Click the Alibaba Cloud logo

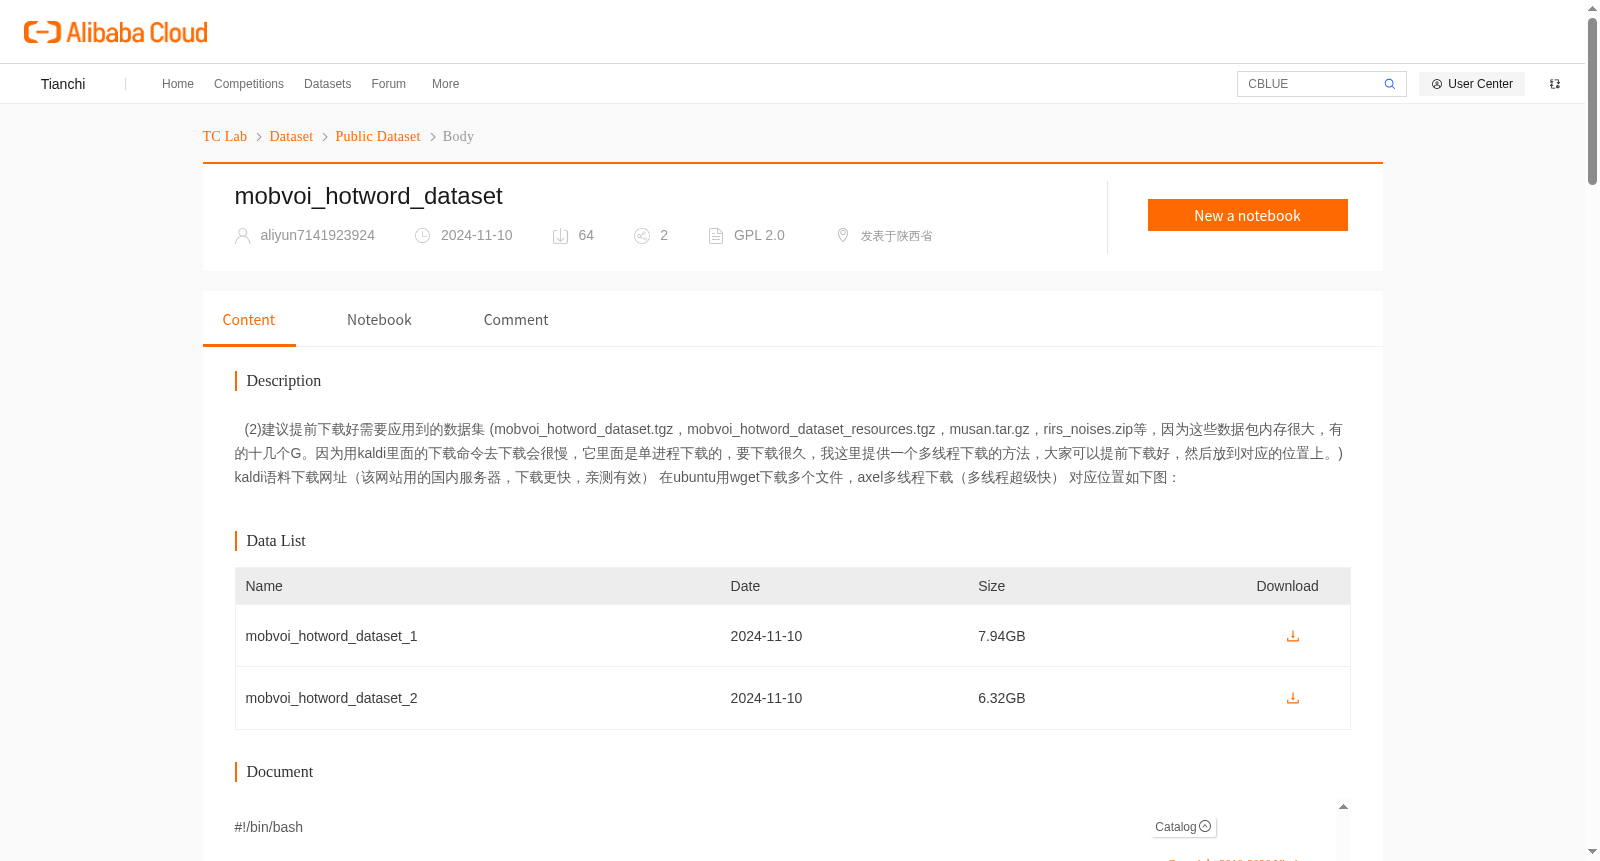pyautogui.click(x=116, y=32)
